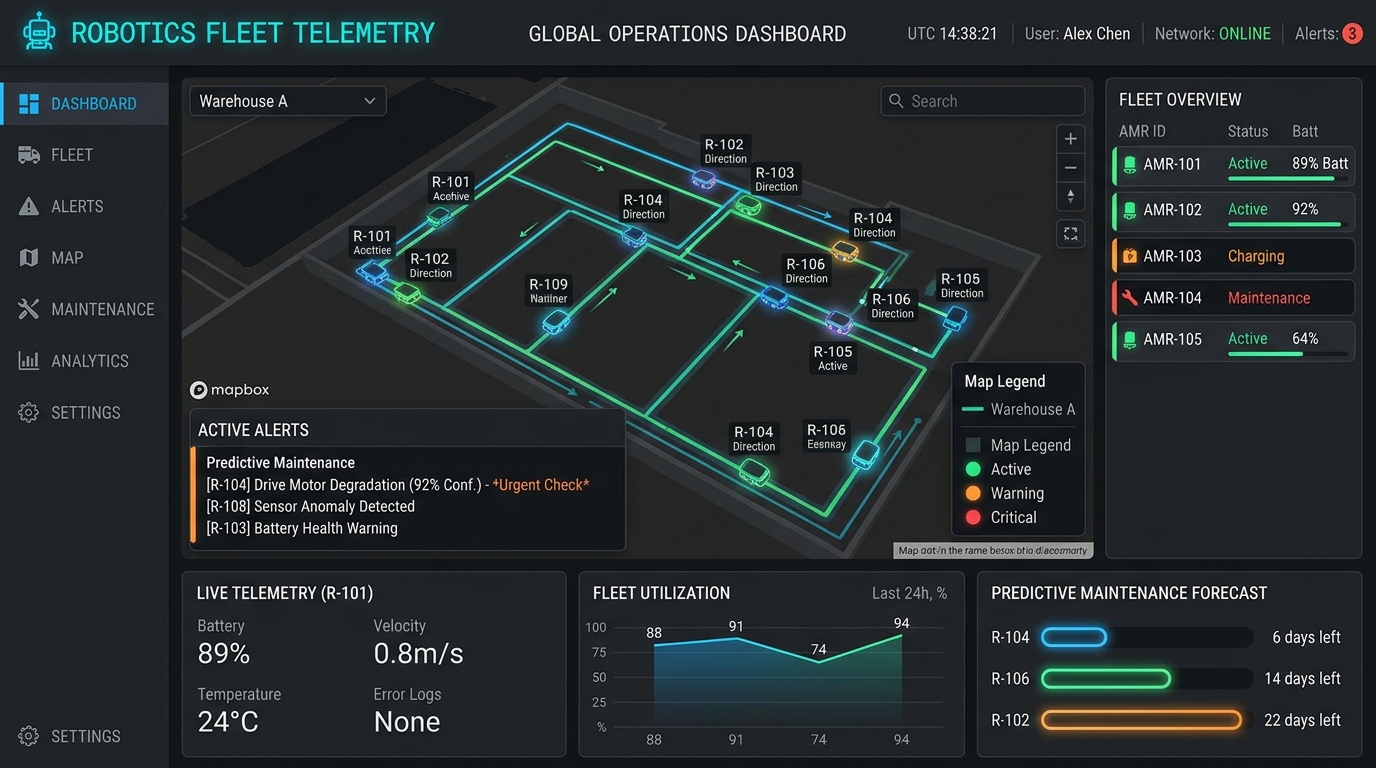This screenshot has width=1376, height=768.
Task: Expand the Warehouse A dropdown
Action: coord(288,101)
